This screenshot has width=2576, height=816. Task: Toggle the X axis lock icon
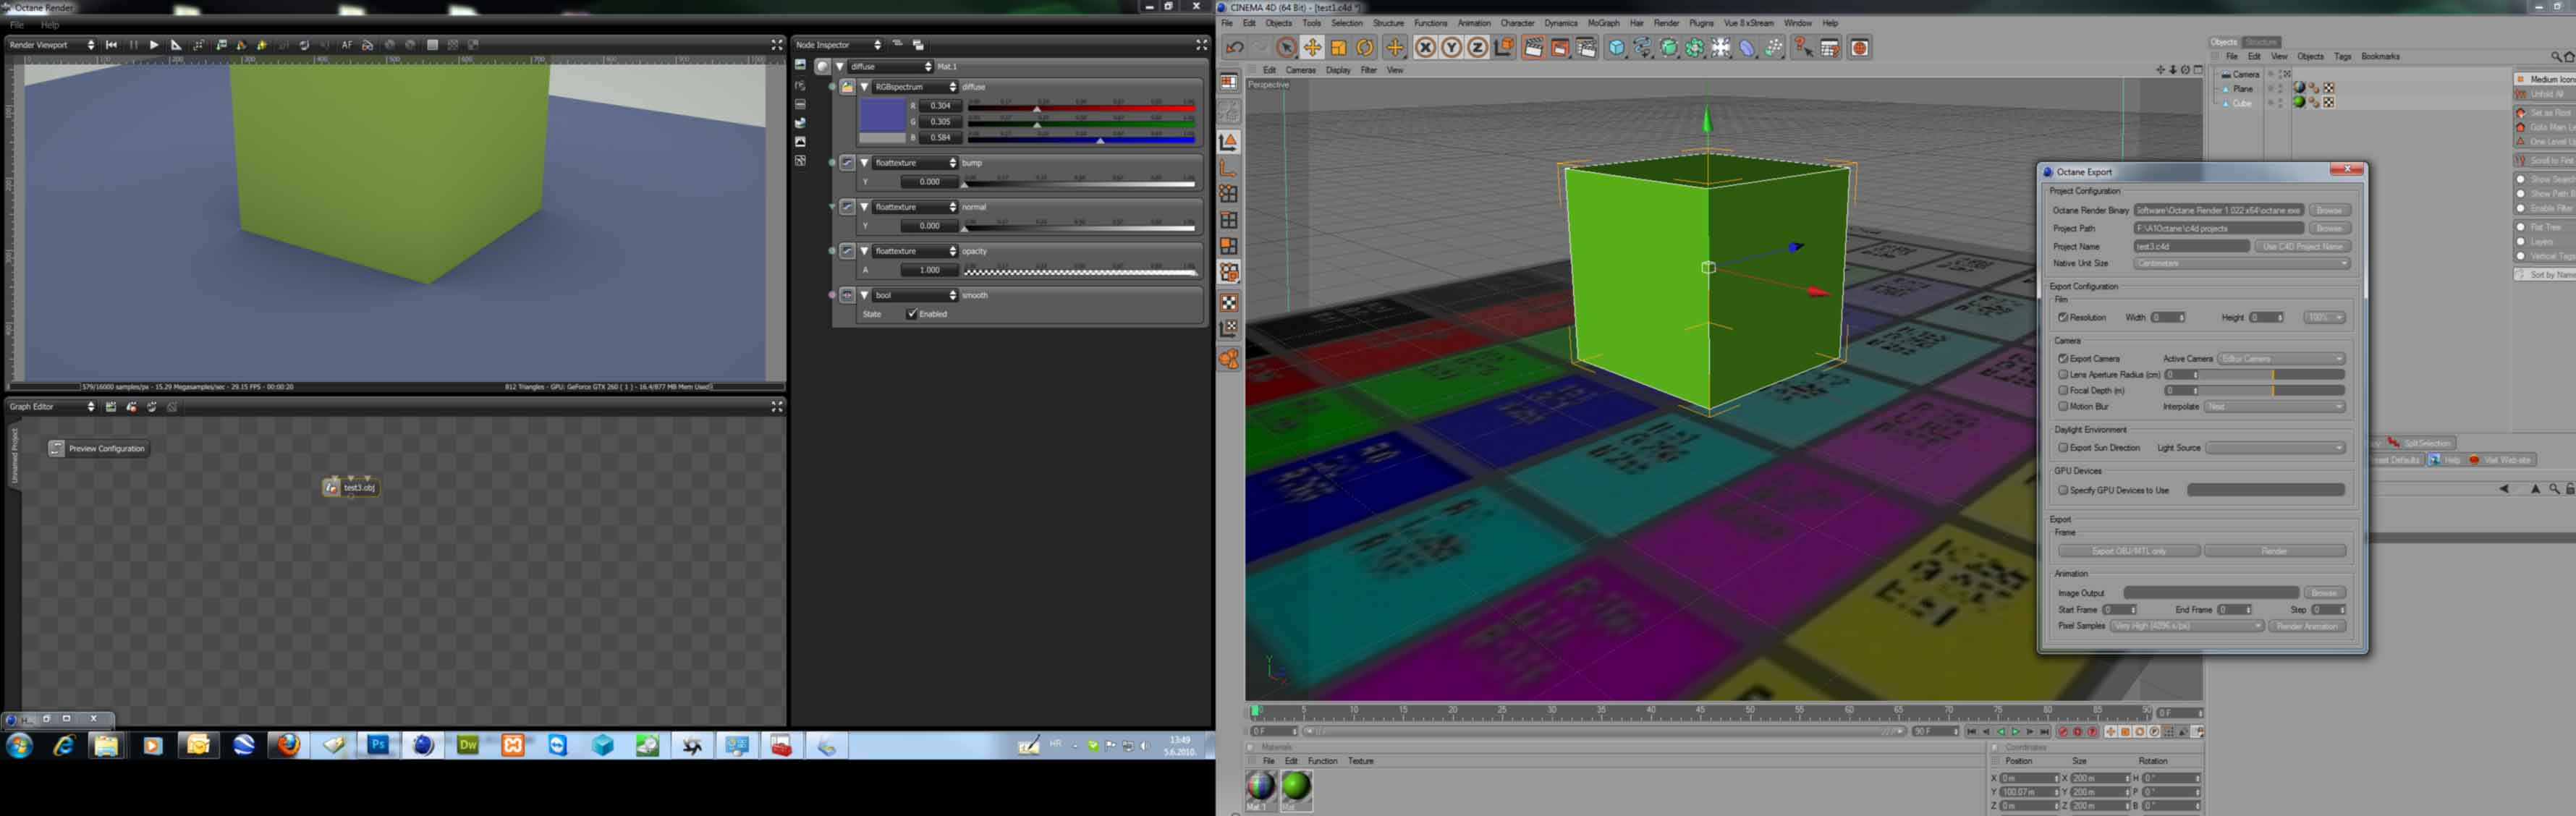[x=1425, y=47]
